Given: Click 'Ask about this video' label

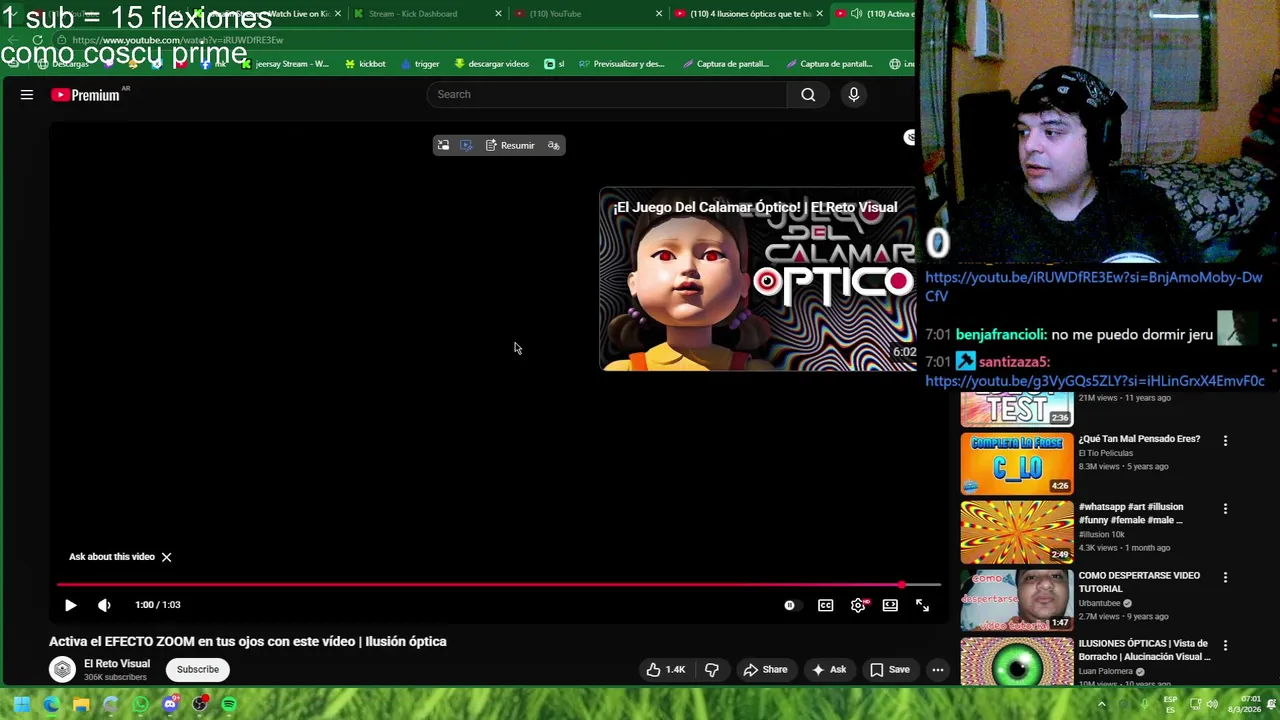Looking at the screenshot, I should click(112, 557).
